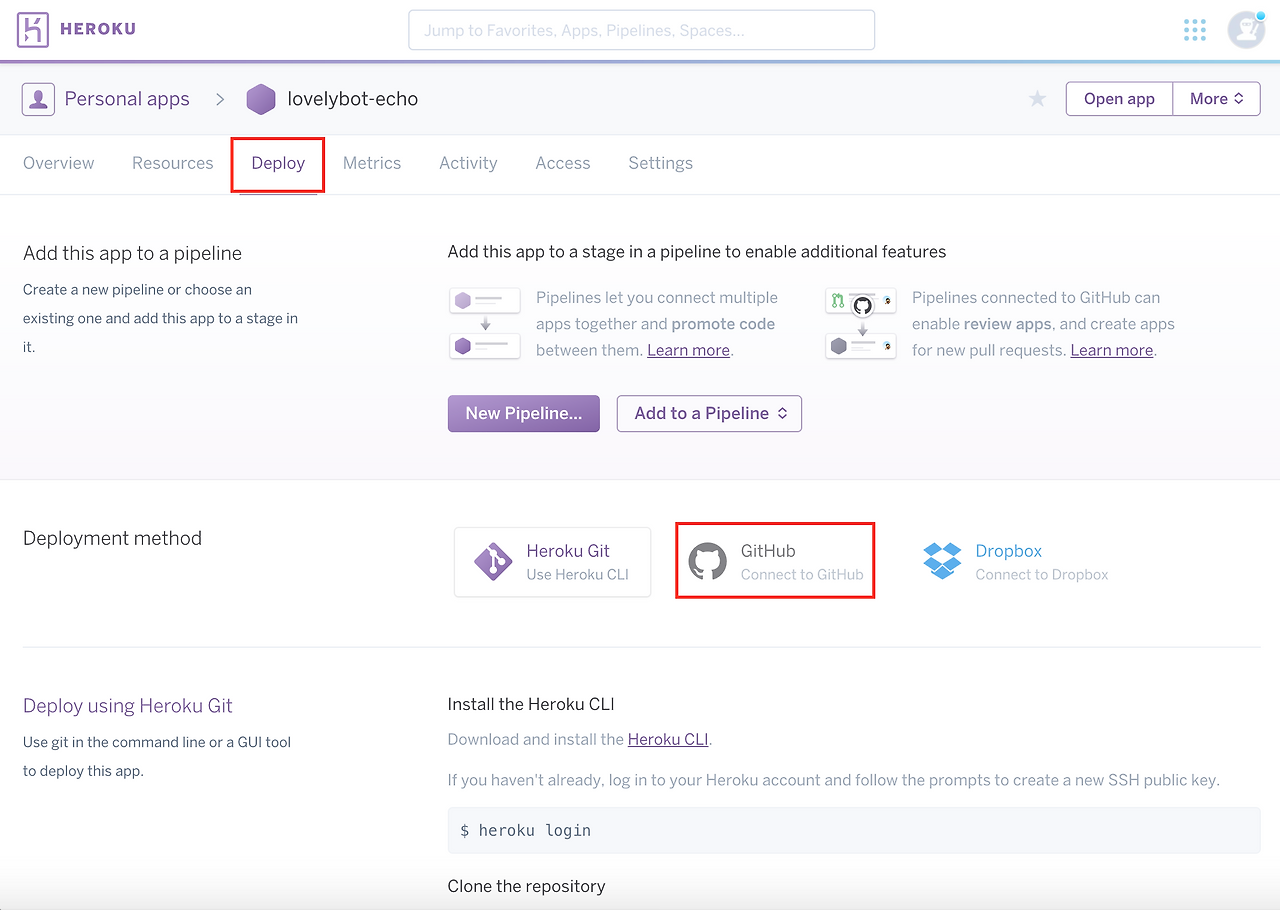Image resolution: width=1280 pixels, height=910 pixels.
Task: Click the Personal apps person icon
Action: pos(38,99)
